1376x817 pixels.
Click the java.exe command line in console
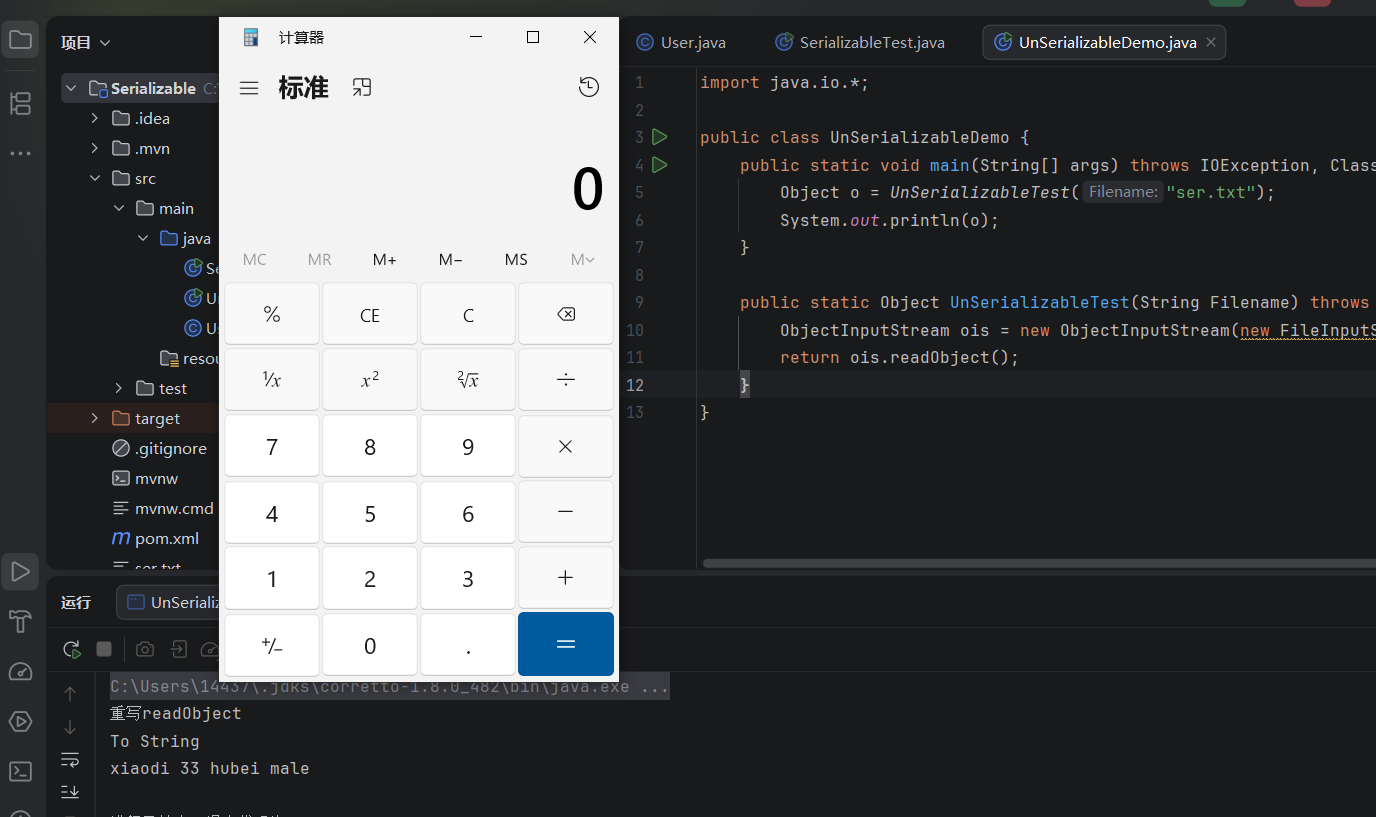point(389,687)
